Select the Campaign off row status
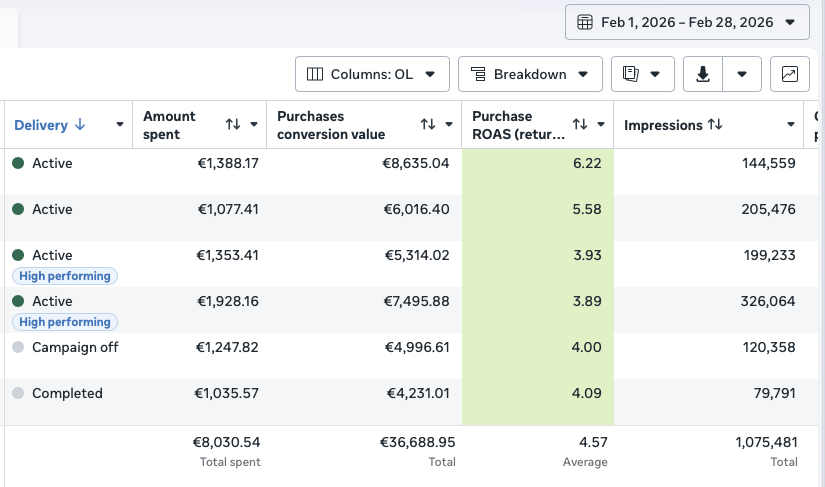Viewport: 825px width, 487px height. point(75,347)
